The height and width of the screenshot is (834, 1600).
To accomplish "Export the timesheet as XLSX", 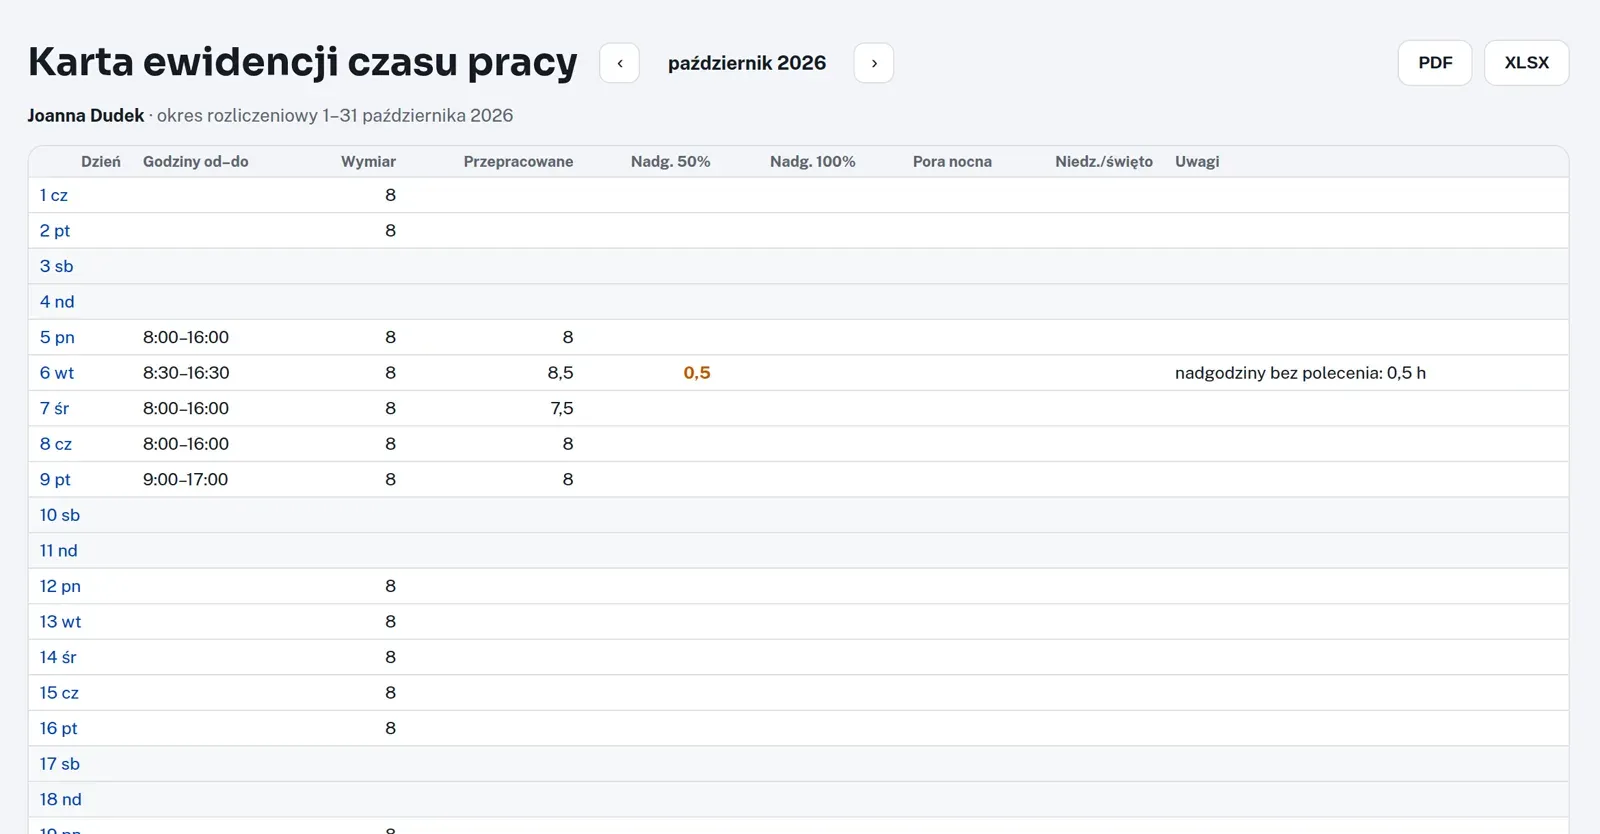I will [x=1527, y=63].
